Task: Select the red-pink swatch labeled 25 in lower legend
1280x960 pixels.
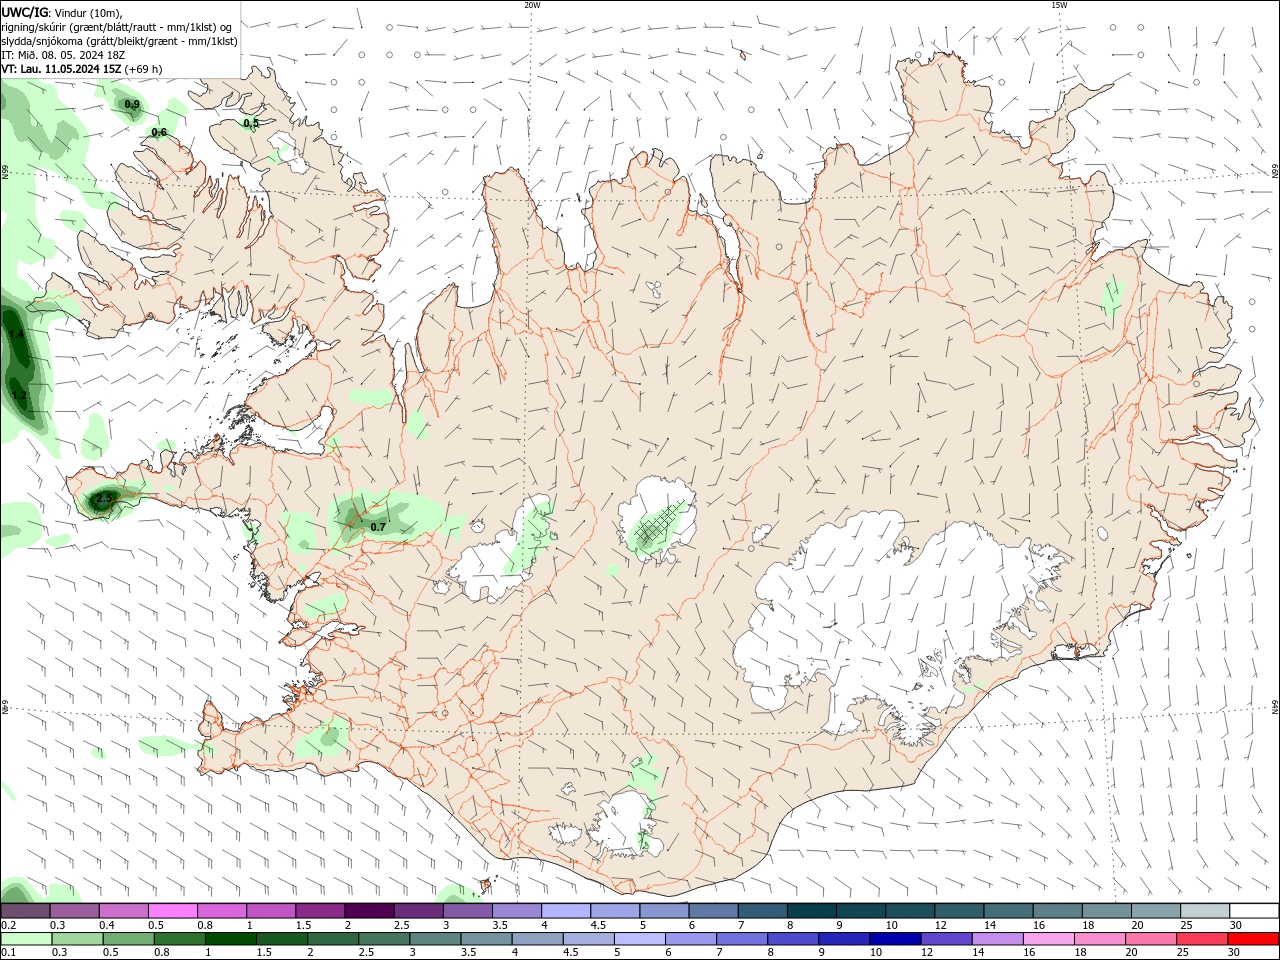Action: [1201, 939]
